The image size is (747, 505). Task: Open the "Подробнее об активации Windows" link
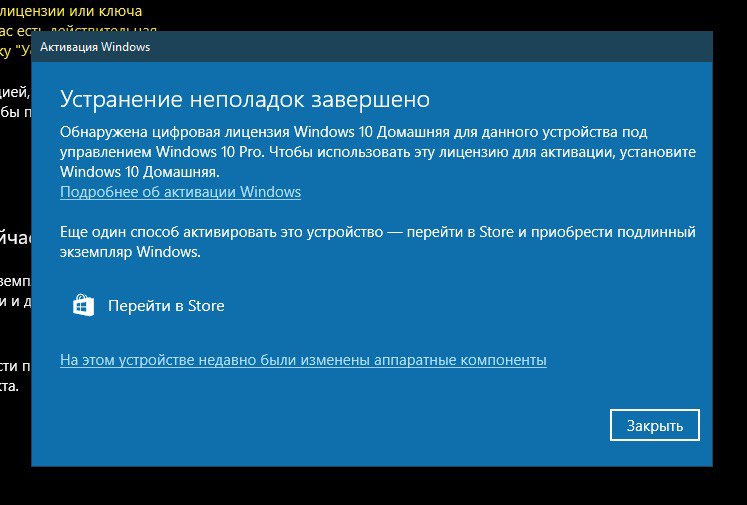pos(180,192)
